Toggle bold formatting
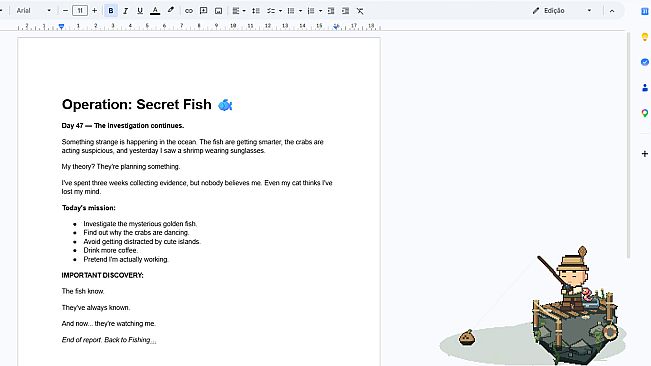This screenshot has height=366, width=651. coord(111,11)
